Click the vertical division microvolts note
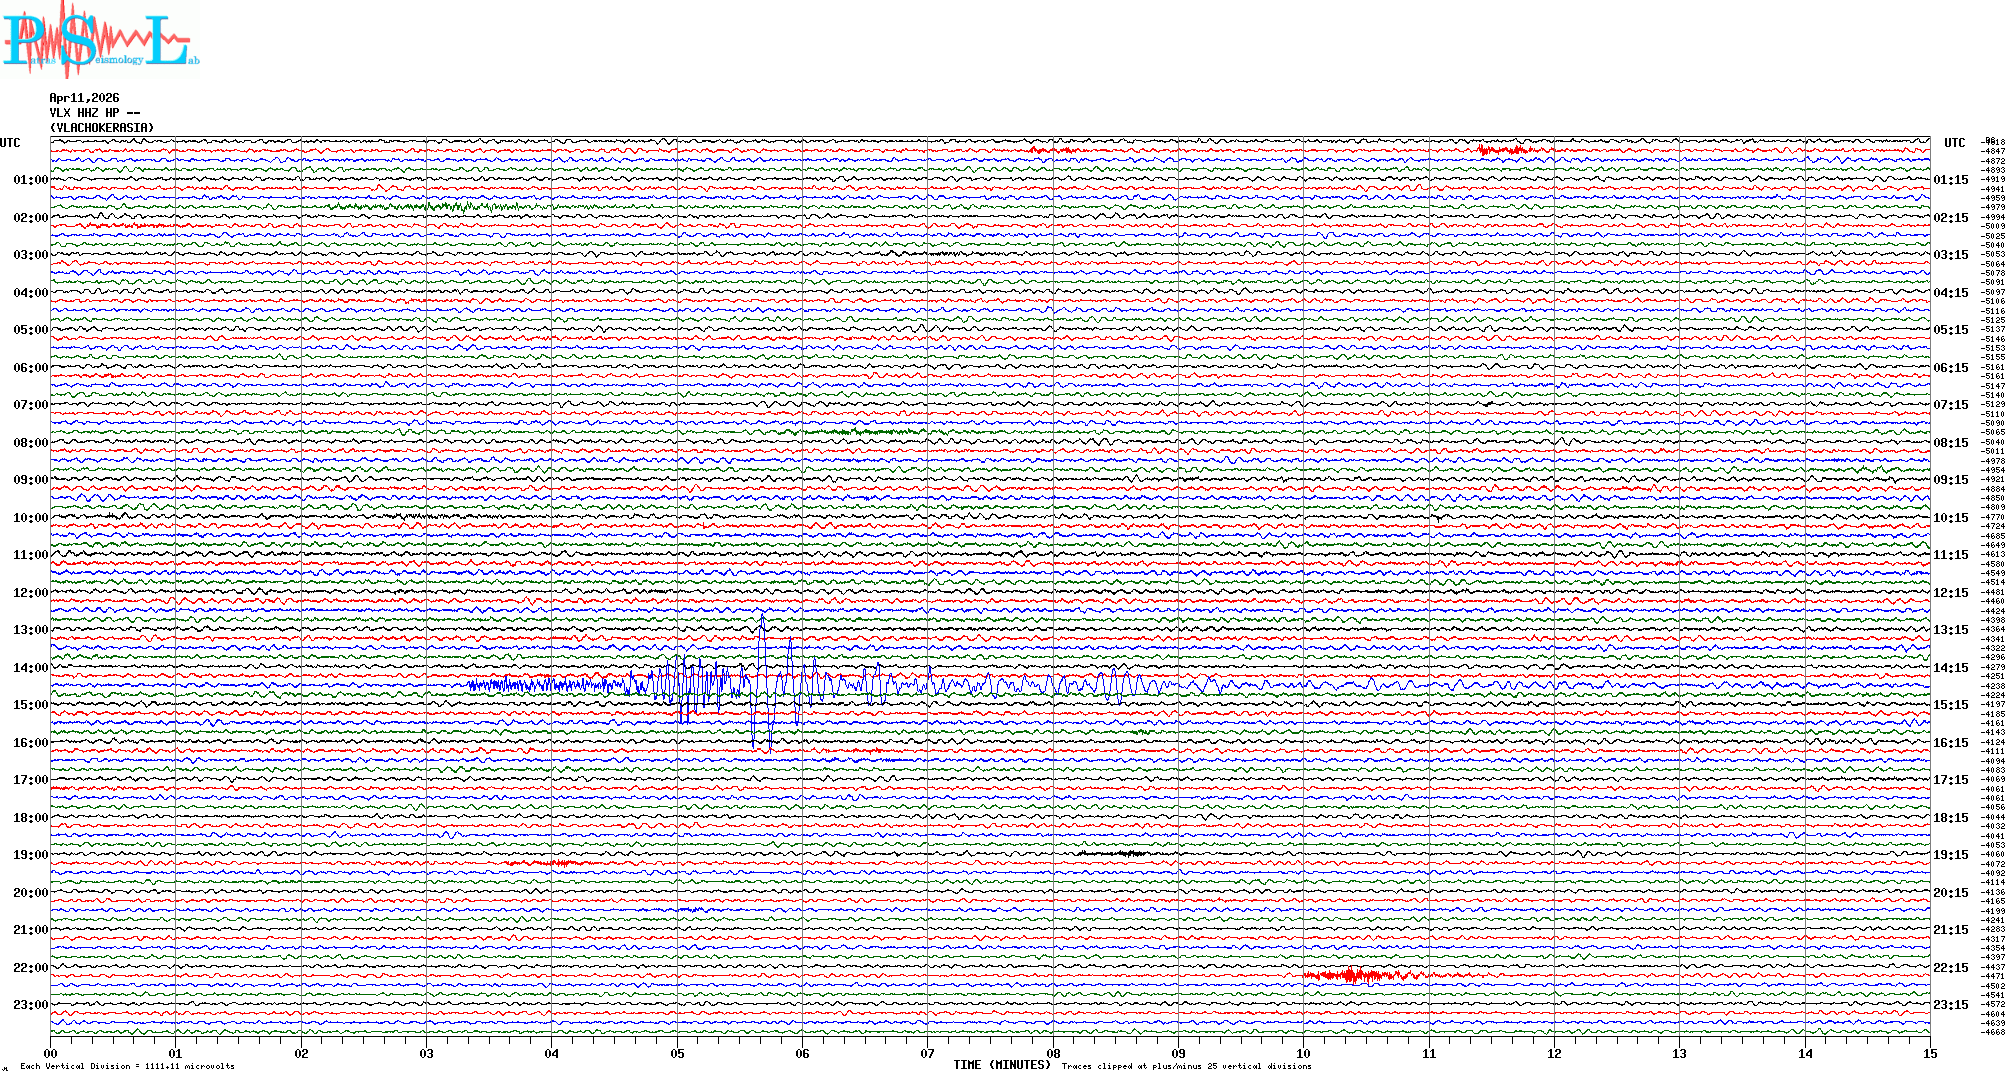 (127, 1066)
